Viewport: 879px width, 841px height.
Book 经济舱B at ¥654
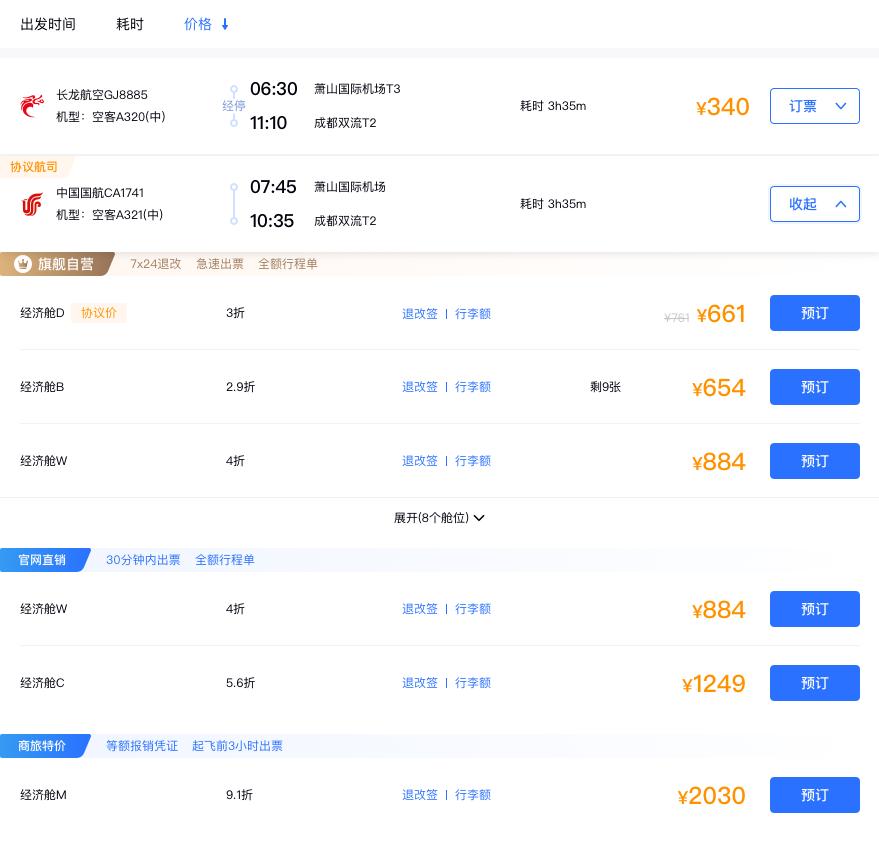pos(815,387)
